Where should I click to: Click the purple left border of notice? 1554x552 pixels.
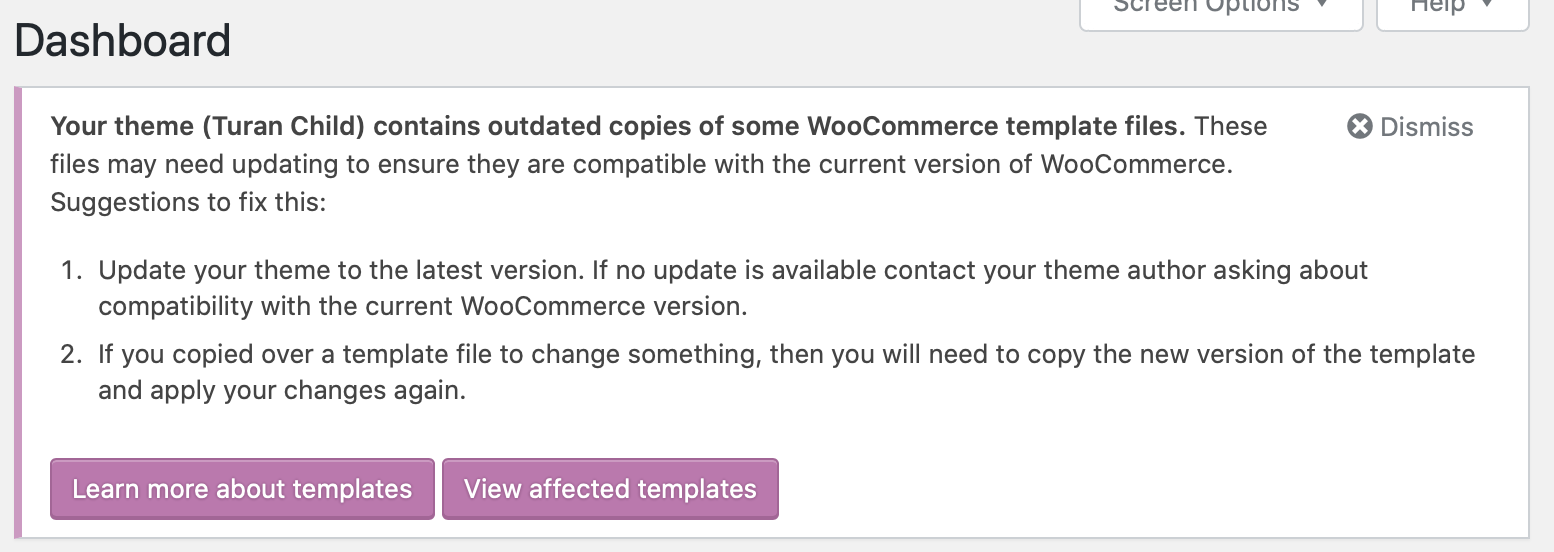coord(17,313)
